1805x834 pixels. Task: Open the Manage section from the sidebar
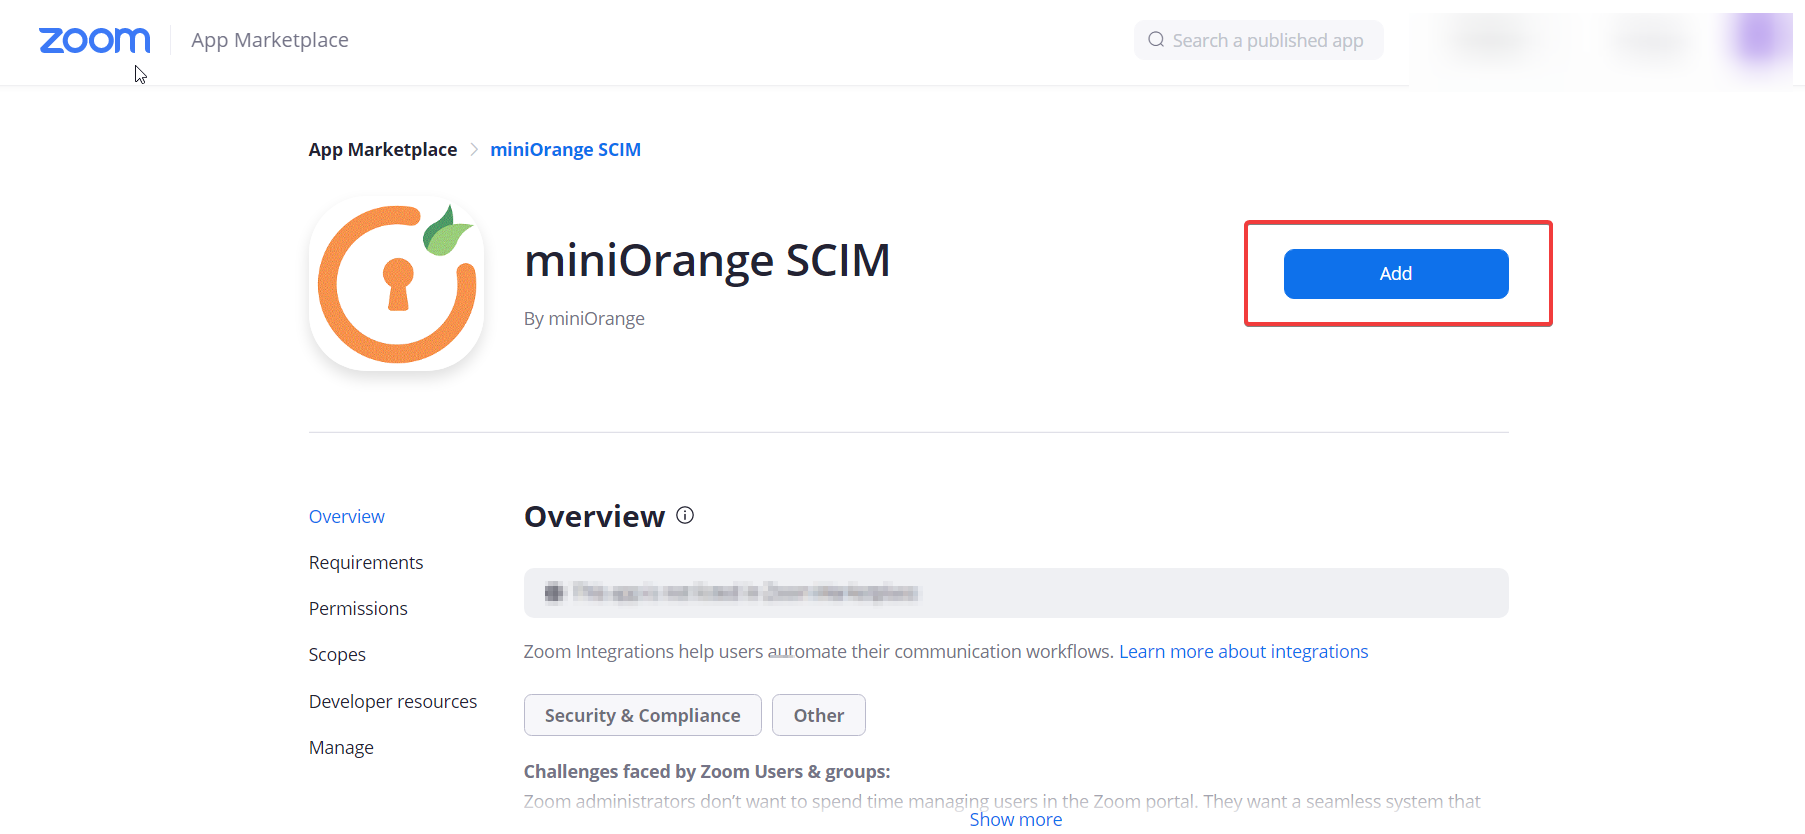(x=341, y=747)
